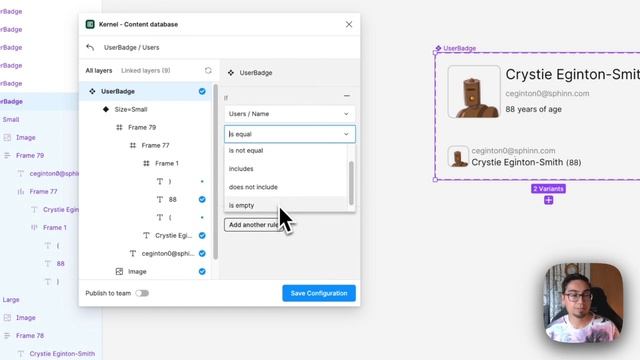The width and height of the screenshot is (640, 360).
Task: Select the UserBadge row in plugin layer list
Action: 146,91
